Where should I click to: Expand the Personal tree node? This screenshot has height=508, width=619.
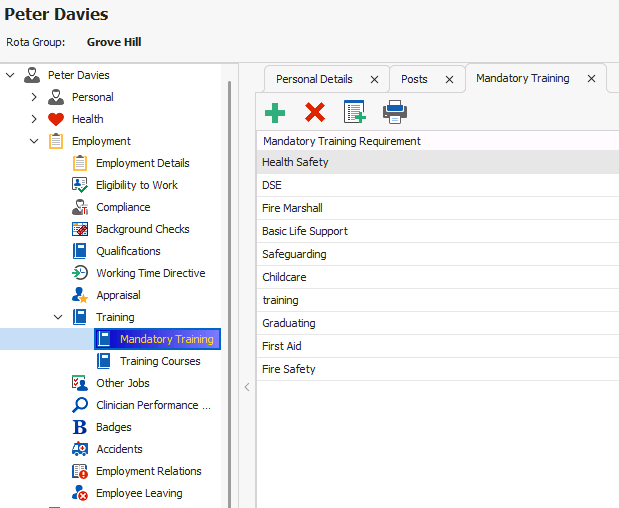tap(34, 97)
